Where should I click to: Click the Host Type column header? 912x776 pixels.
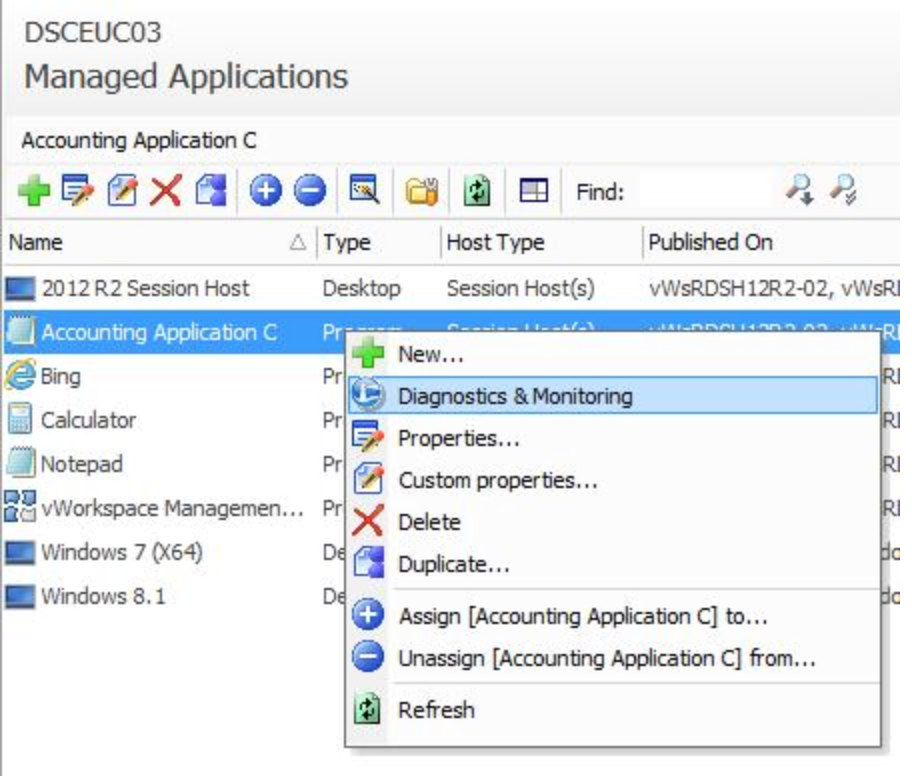pos(495,242)
